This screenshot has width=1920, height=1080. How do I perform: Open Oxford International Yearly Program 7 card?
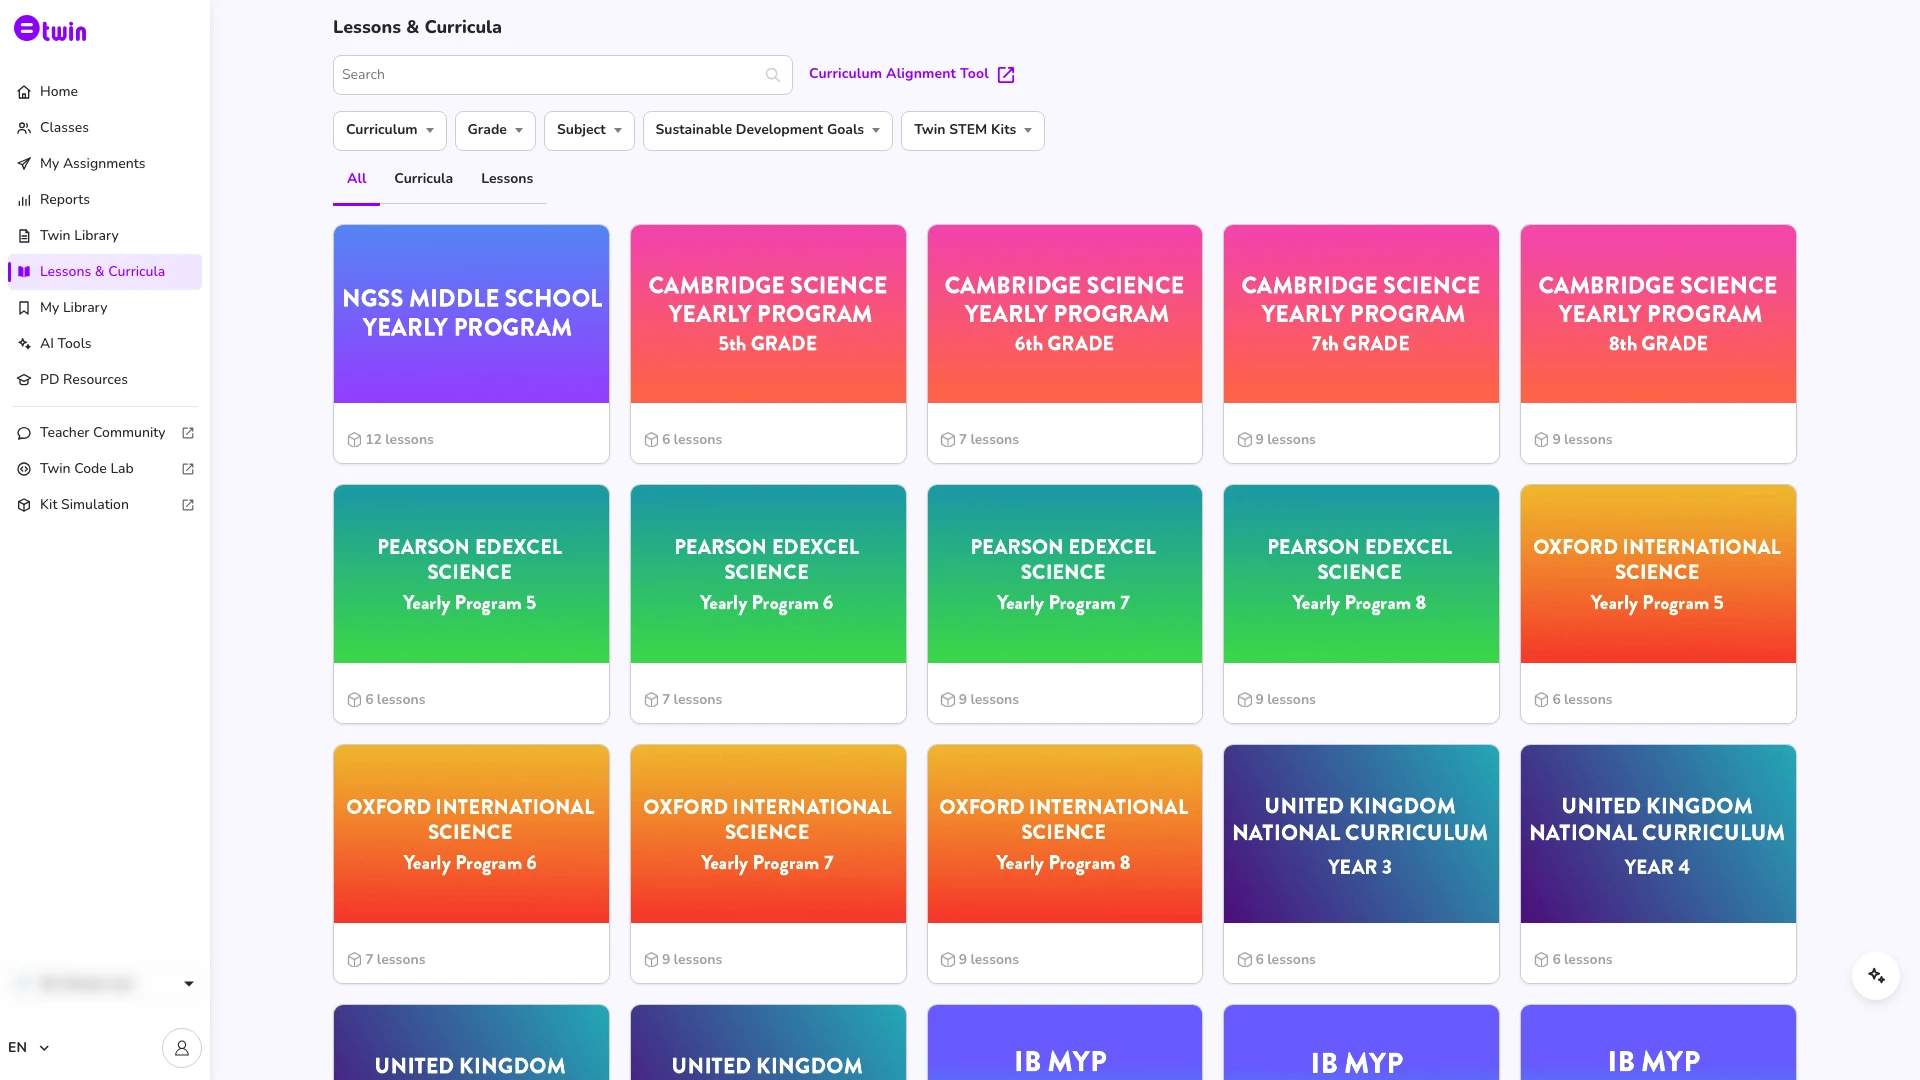768,863
